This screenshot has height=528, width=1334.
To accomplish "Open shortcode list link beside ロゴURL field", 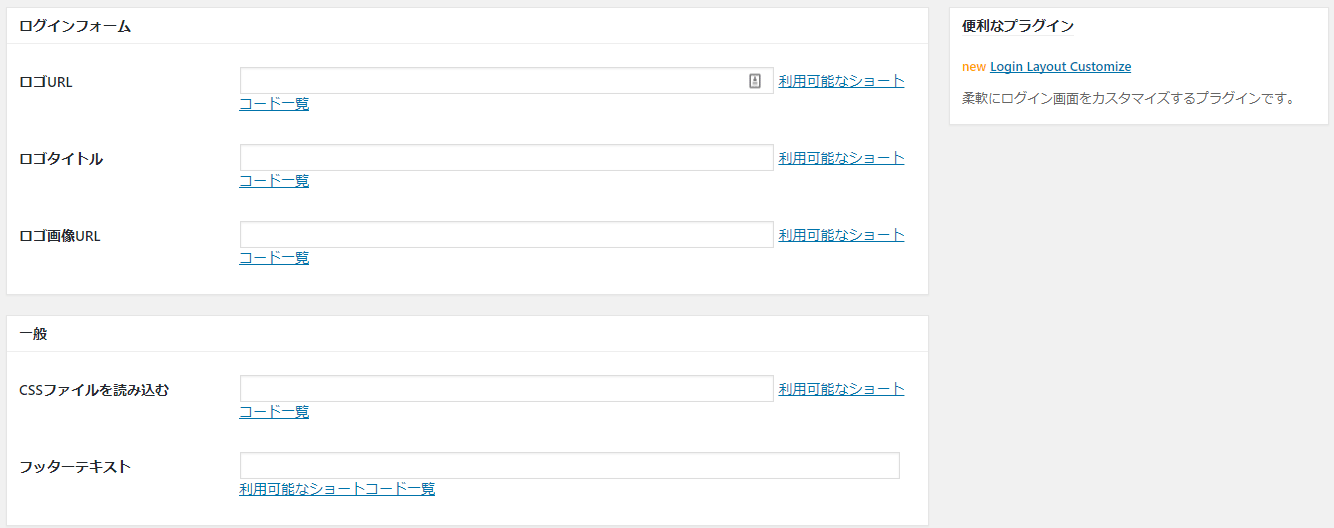I will coord(841,81).
